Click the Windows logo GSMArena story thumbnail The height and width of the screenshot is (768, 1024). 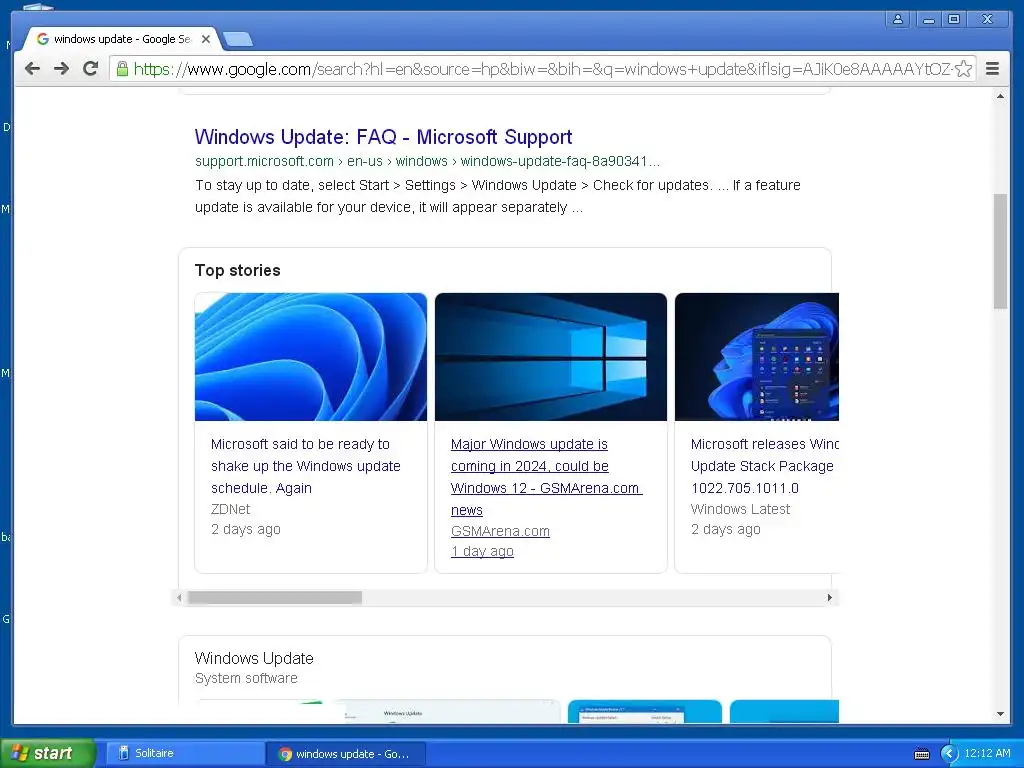tap(551, 357)
